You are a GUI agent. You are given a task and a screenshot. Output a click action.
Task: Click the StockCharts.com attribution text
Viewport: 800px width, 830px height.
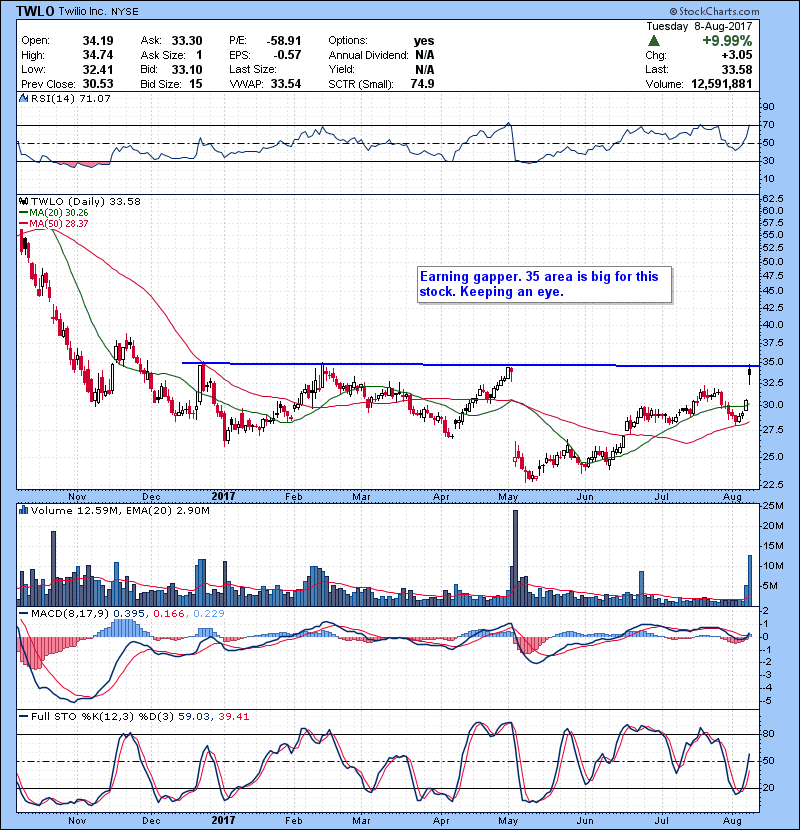click(715, 11)
